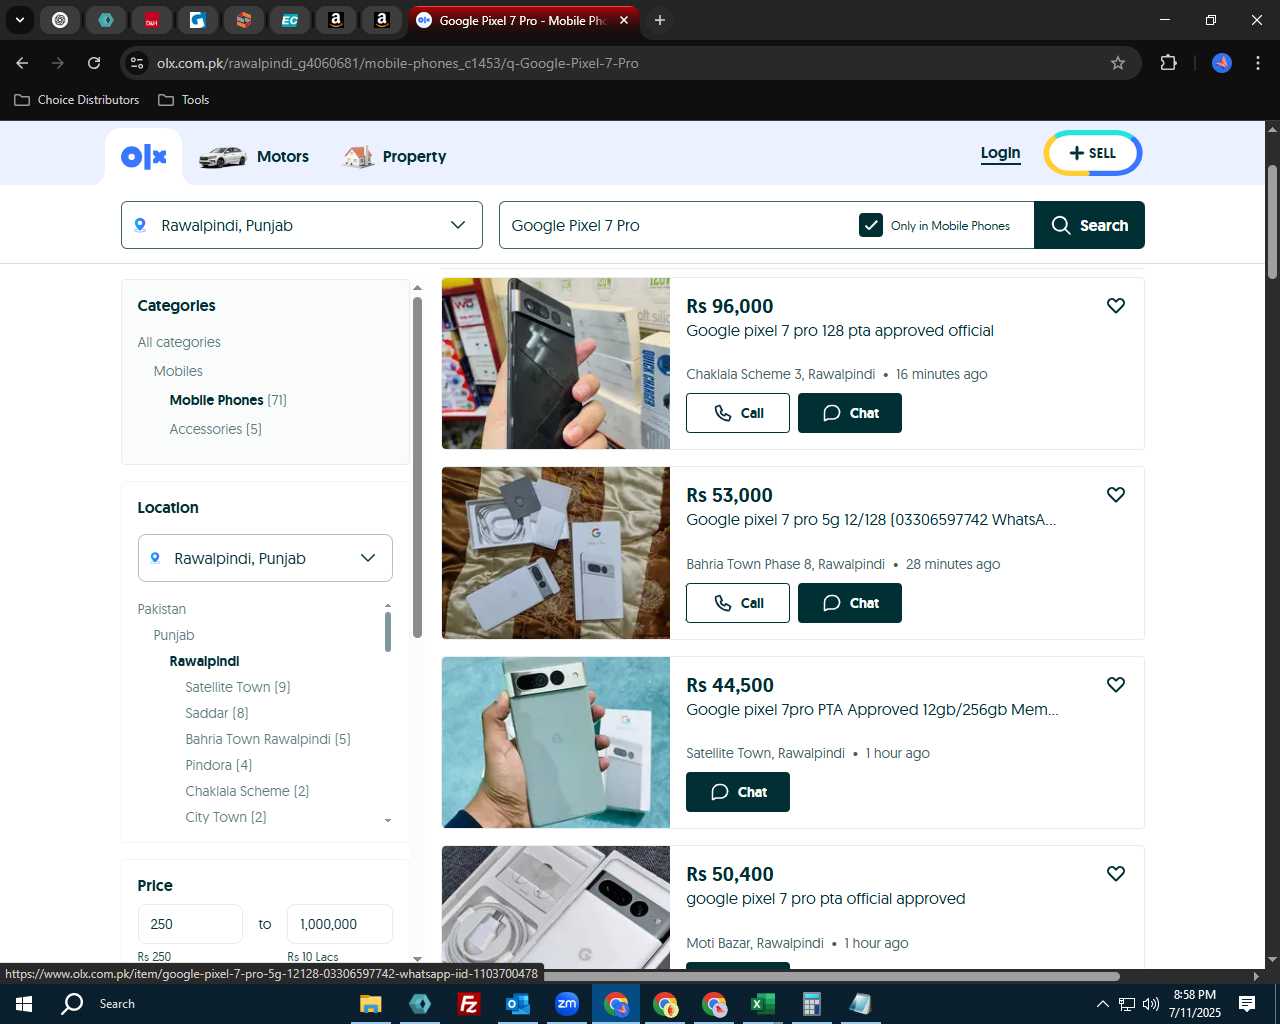Viewport: 1280px width, 1024px height.
Task: Chat with the Satellite Town seller
Action: tap(738, 792)
